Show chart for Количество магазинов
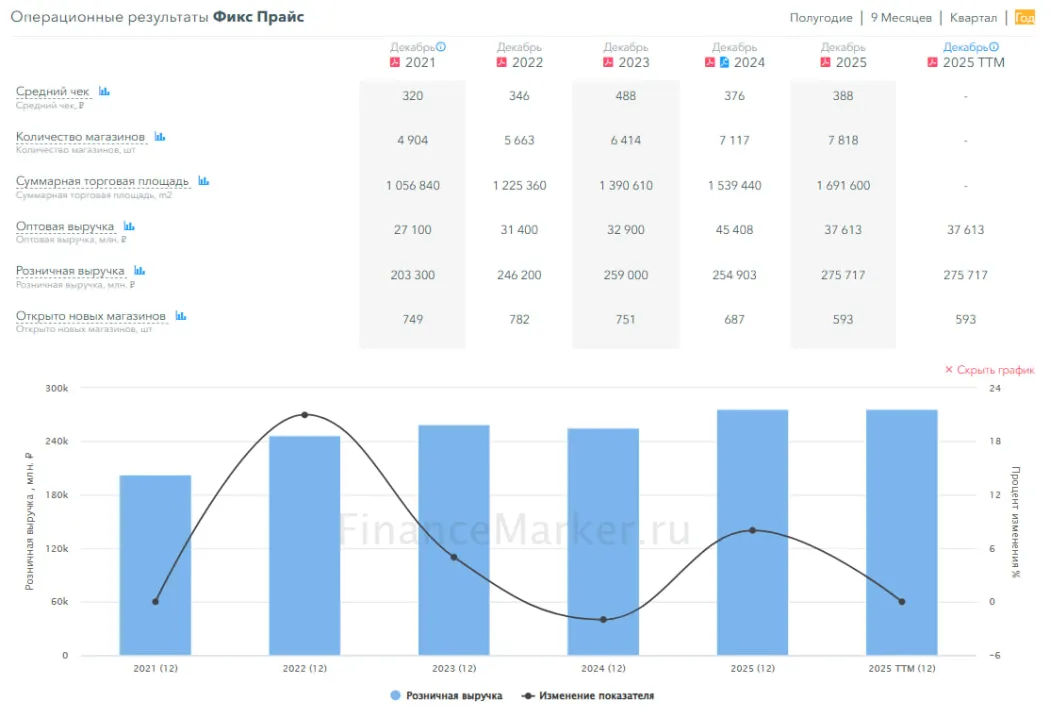Screen dimensions: 1050x718 coord(159,137)
